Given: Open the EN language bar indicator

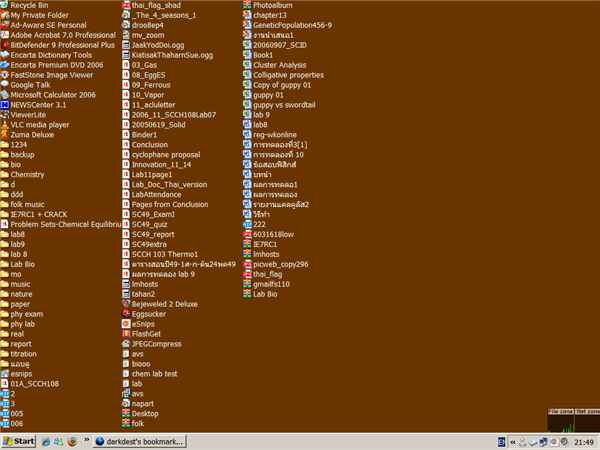Looking at the screenshot, I should point(502,442).
